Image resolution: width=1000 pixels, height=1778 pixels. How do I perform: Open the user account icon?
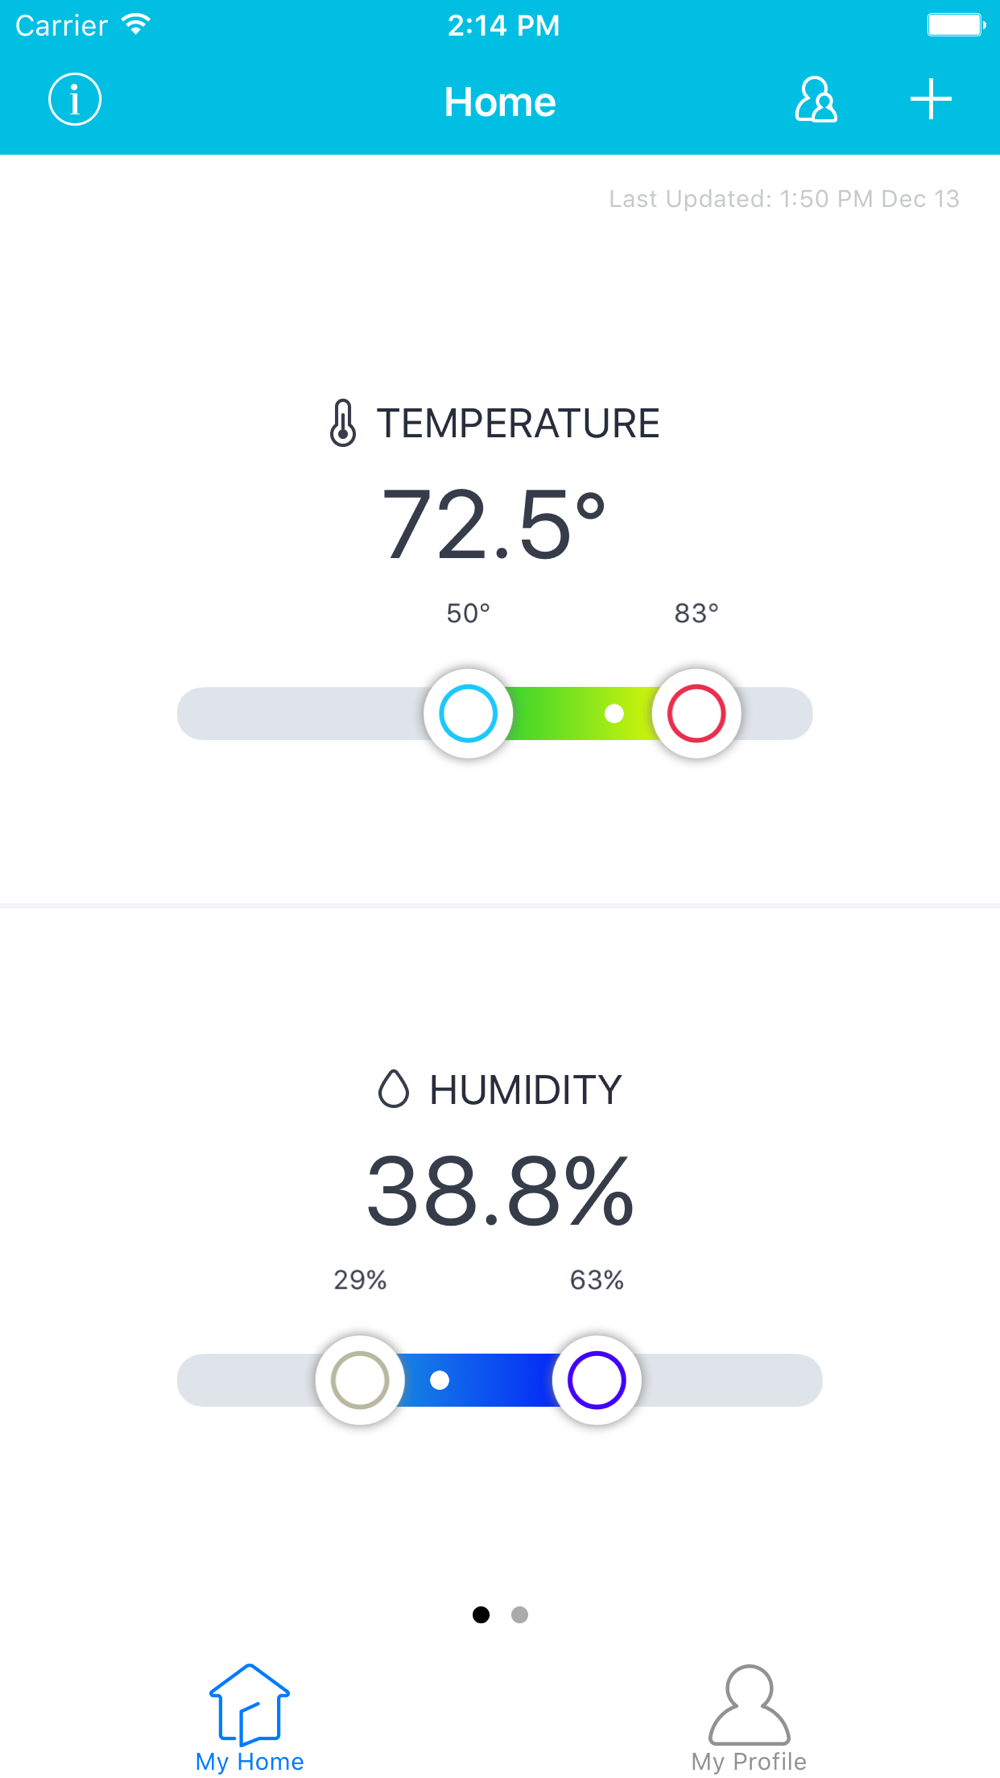pyautogui.click(x=816, y=100)
